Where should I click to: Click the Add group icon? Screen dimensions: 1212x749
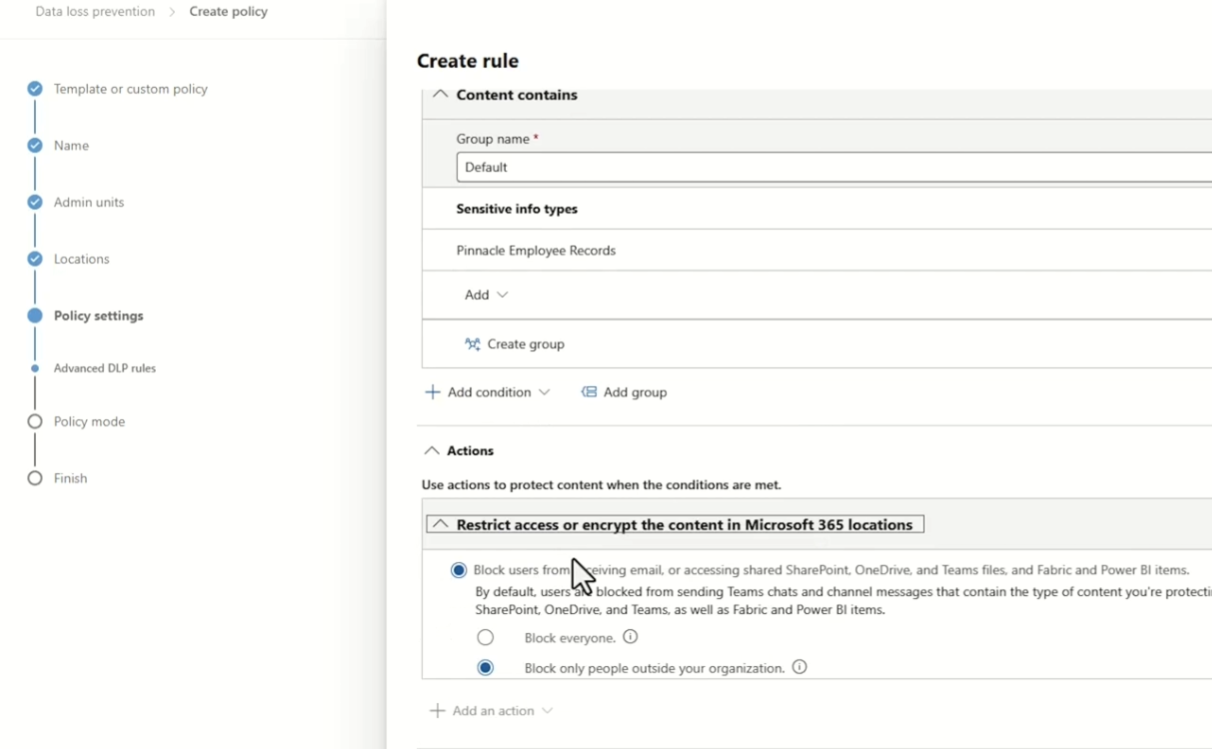(589, 392)
